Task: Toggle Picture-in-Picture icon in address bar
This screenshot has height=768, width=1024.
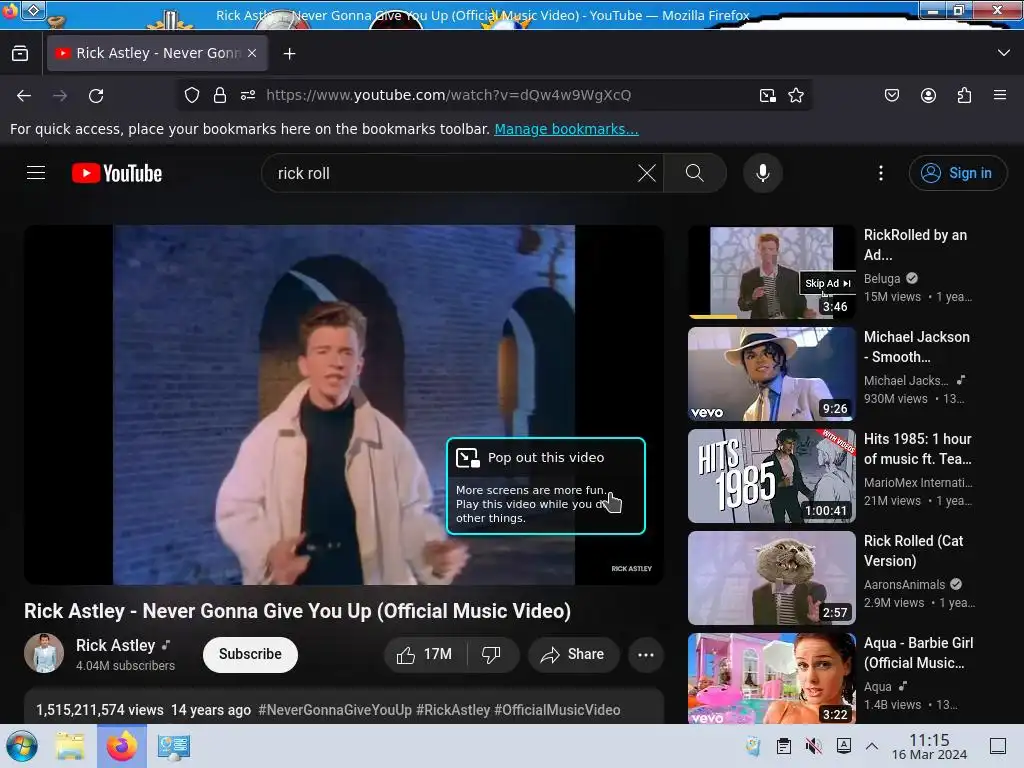Action: (x=768, y=95)
